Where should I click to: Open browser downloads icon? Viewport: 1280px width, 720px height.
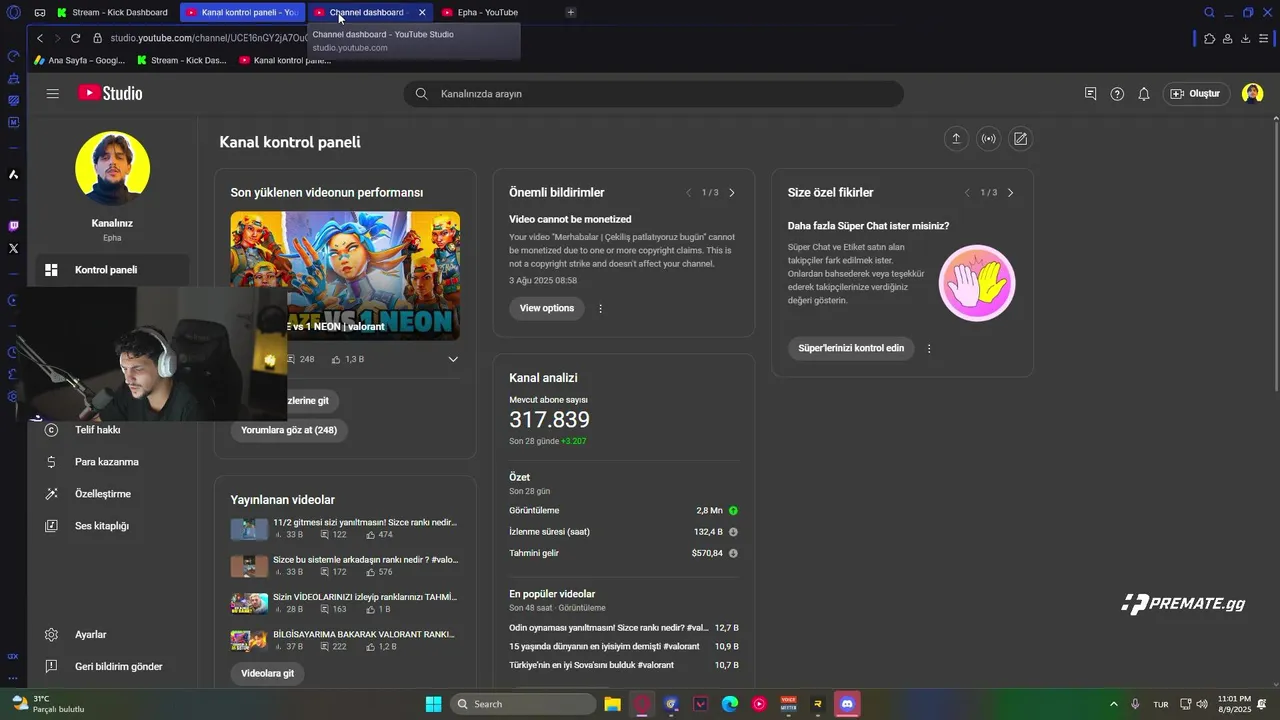1246,38
